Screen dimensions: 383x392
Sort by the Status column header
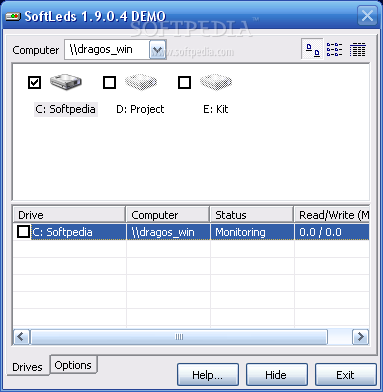tap(252, 215)
